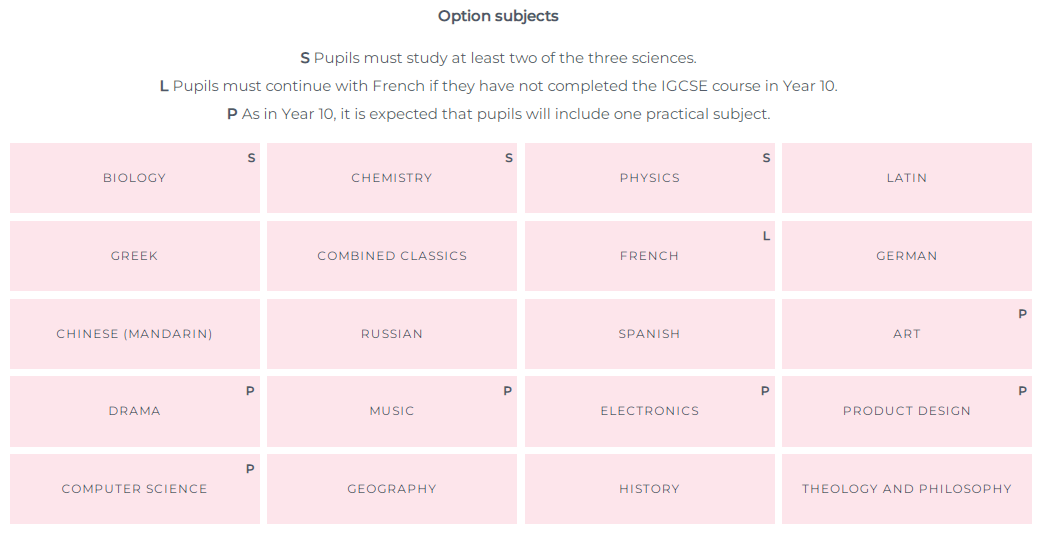The height and width of the screenshot is (536, 1042).
Task: Click the Physics subject tile
Action: (x=650, y=178)
